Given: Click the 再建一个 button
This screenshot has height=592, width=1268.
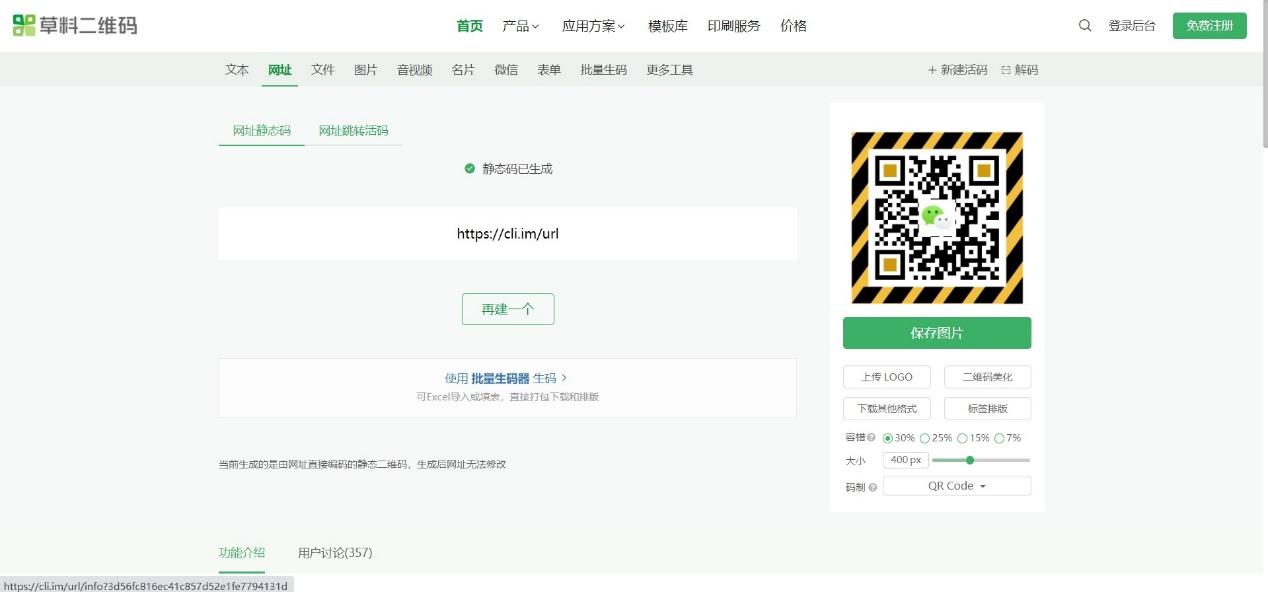Looking at the screenshot, I should coord(508,309).
